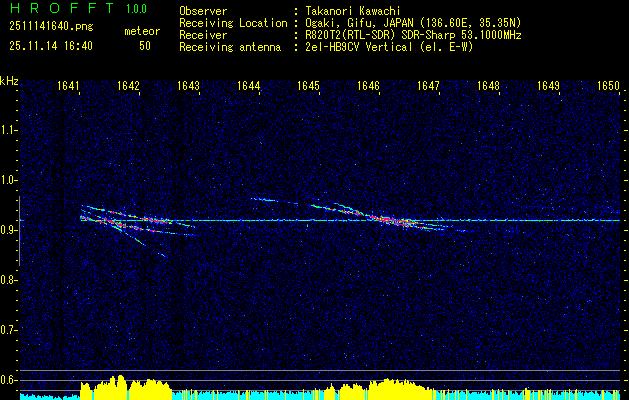The width and height of the screenshot is (629, 400).
Task: Click the 0.7 frequency axis label
Action: (x=9, y=328)
